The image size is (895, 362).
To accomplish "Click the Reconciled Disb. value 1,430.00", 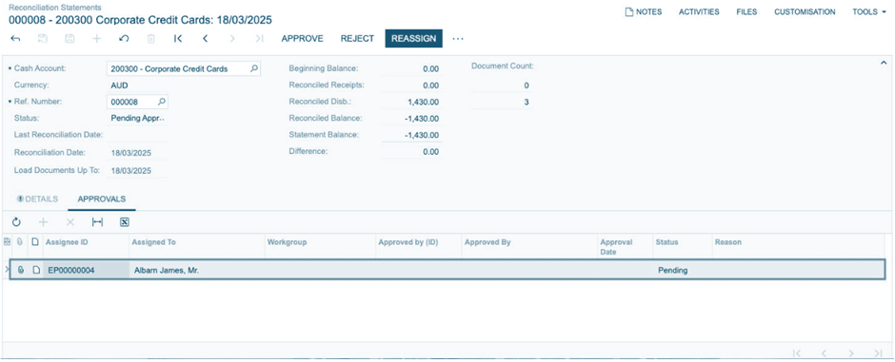I will tap(423, 102).
